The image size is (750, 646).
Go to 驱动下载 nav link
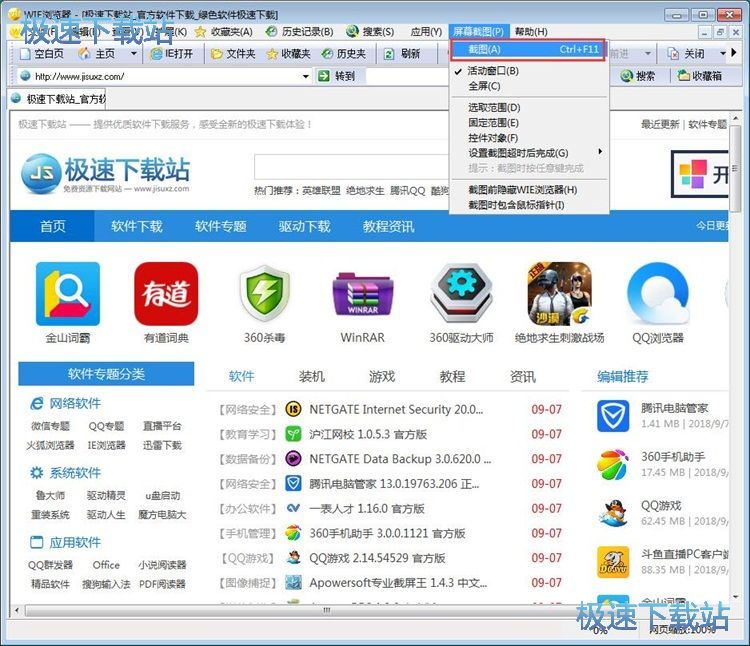[305, 226]
